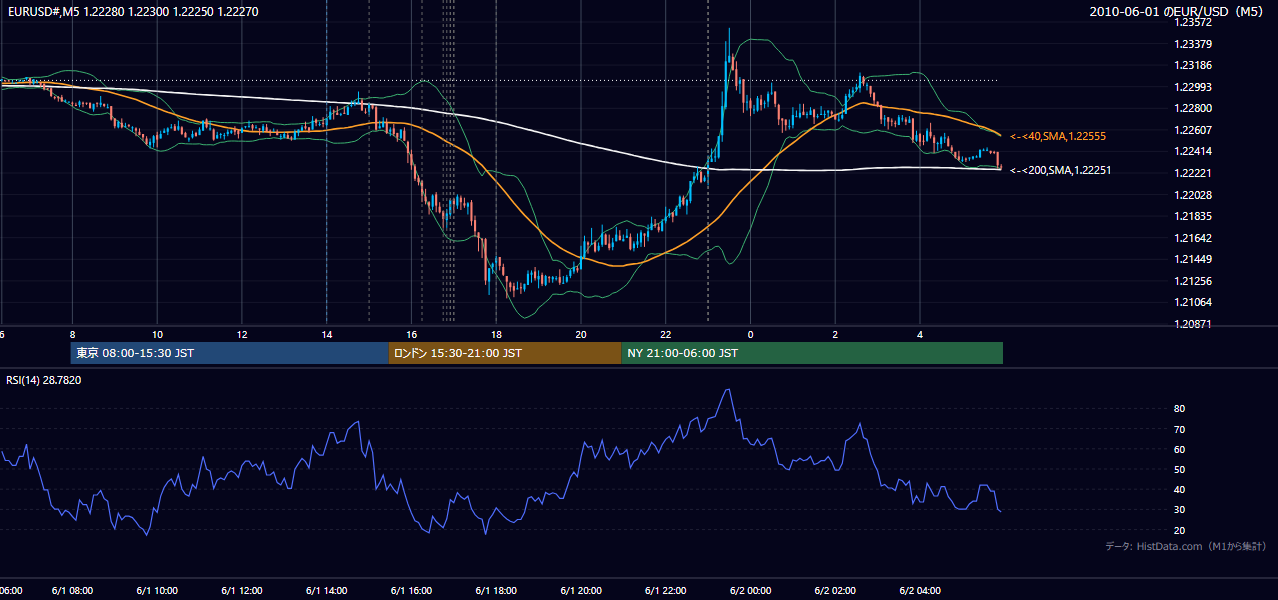Click price axis value 1.20871
Viewport: 1278px width, 600px height.
point(1193,324)
